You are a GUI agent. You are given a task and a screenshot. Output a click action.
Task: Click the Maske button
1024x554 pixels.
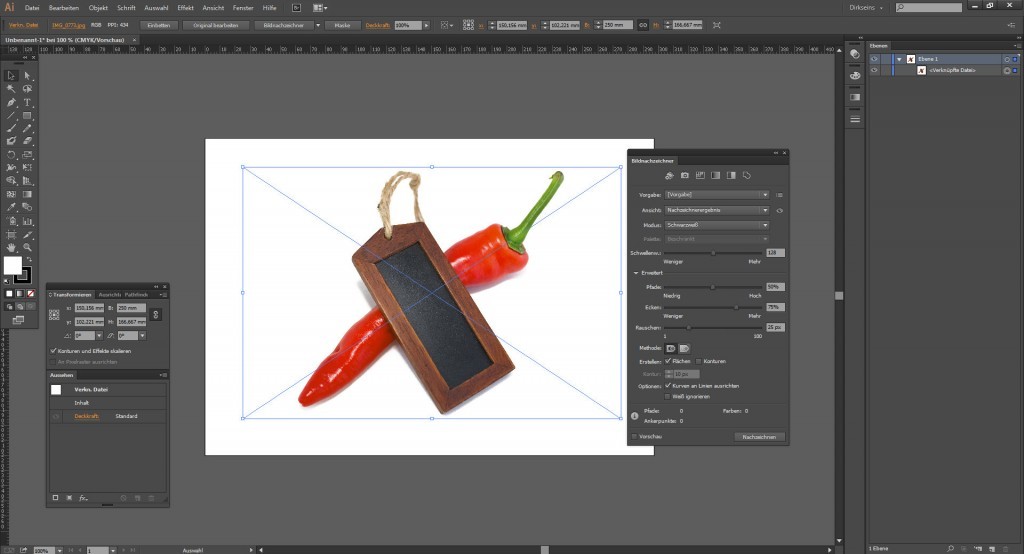342,25
